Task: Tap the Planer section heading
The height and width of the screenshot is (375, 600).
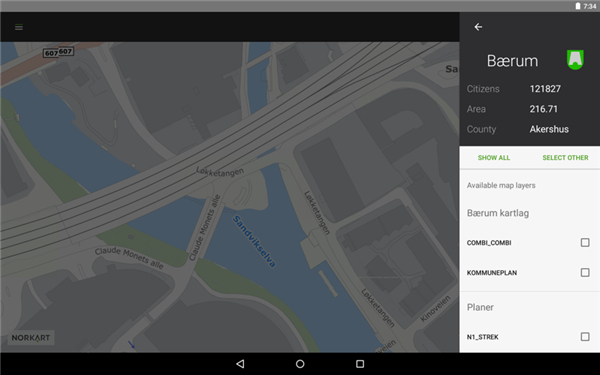Action: (480, 307)
